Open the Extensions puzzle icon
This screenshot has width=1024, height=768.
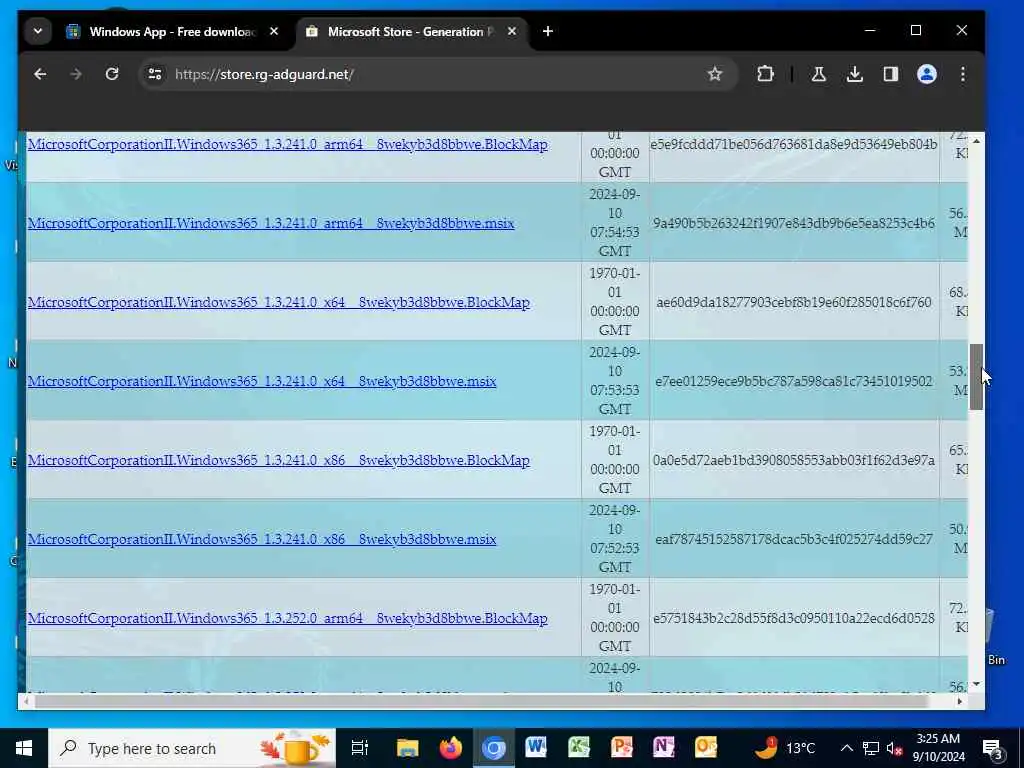coord(765,74)
